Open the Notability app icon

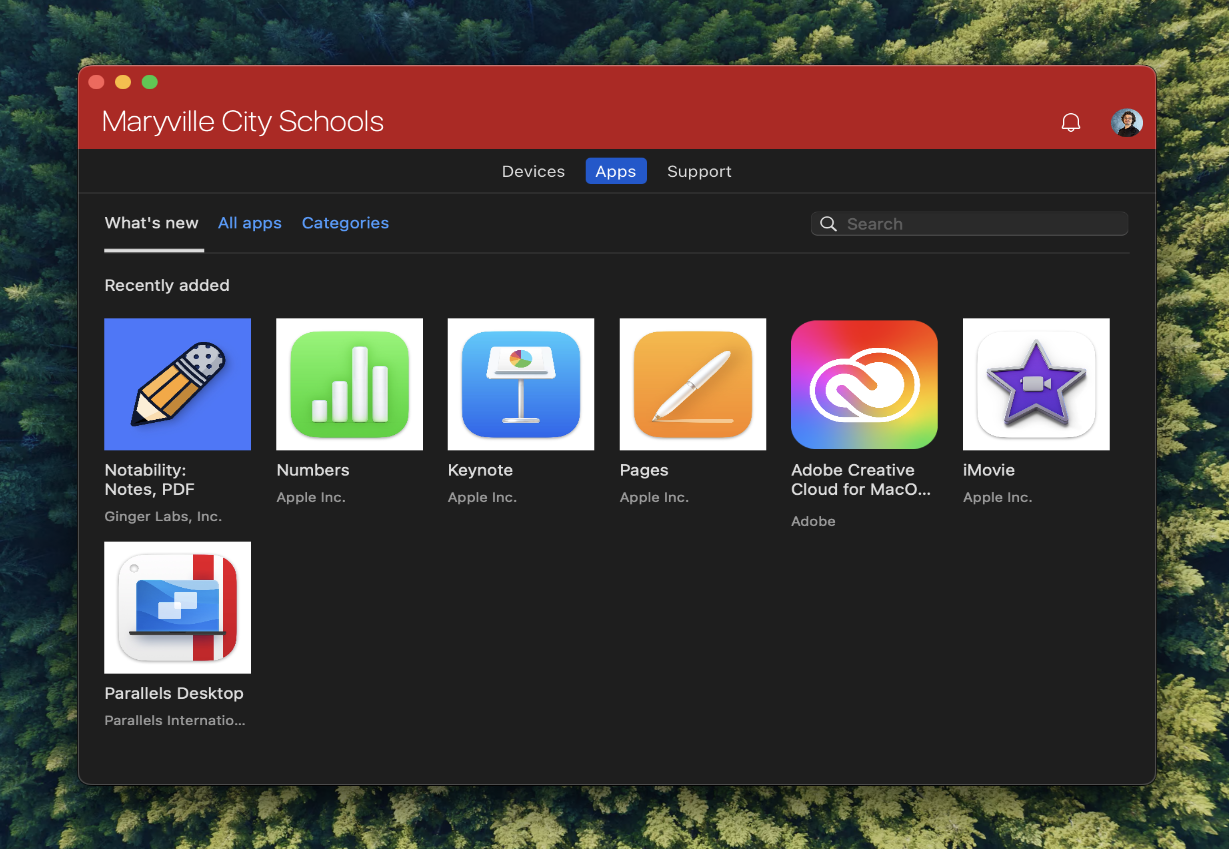coord(177,384)
